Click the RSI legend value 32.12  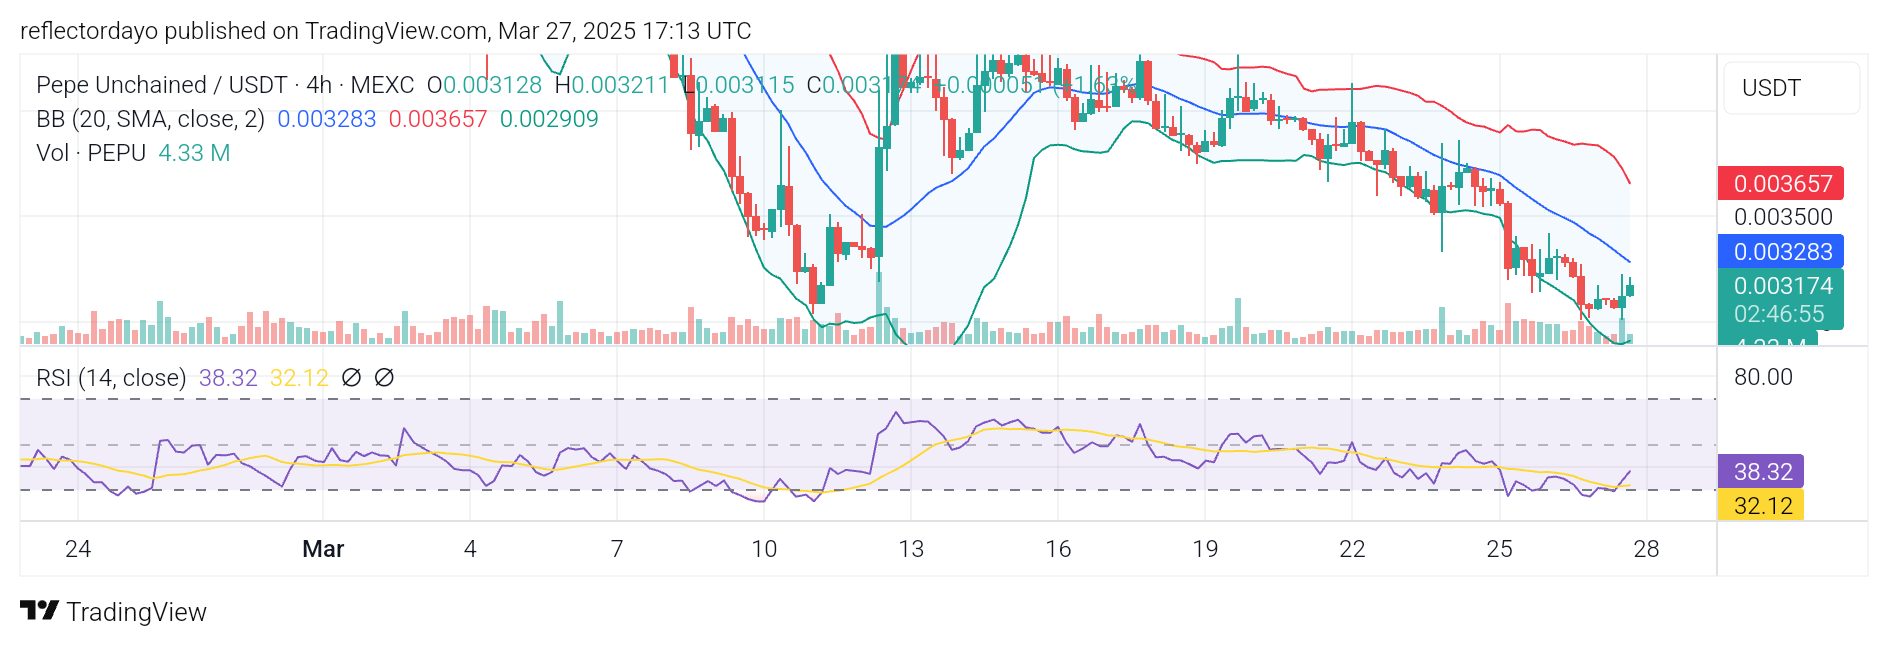tap(299, 377)
